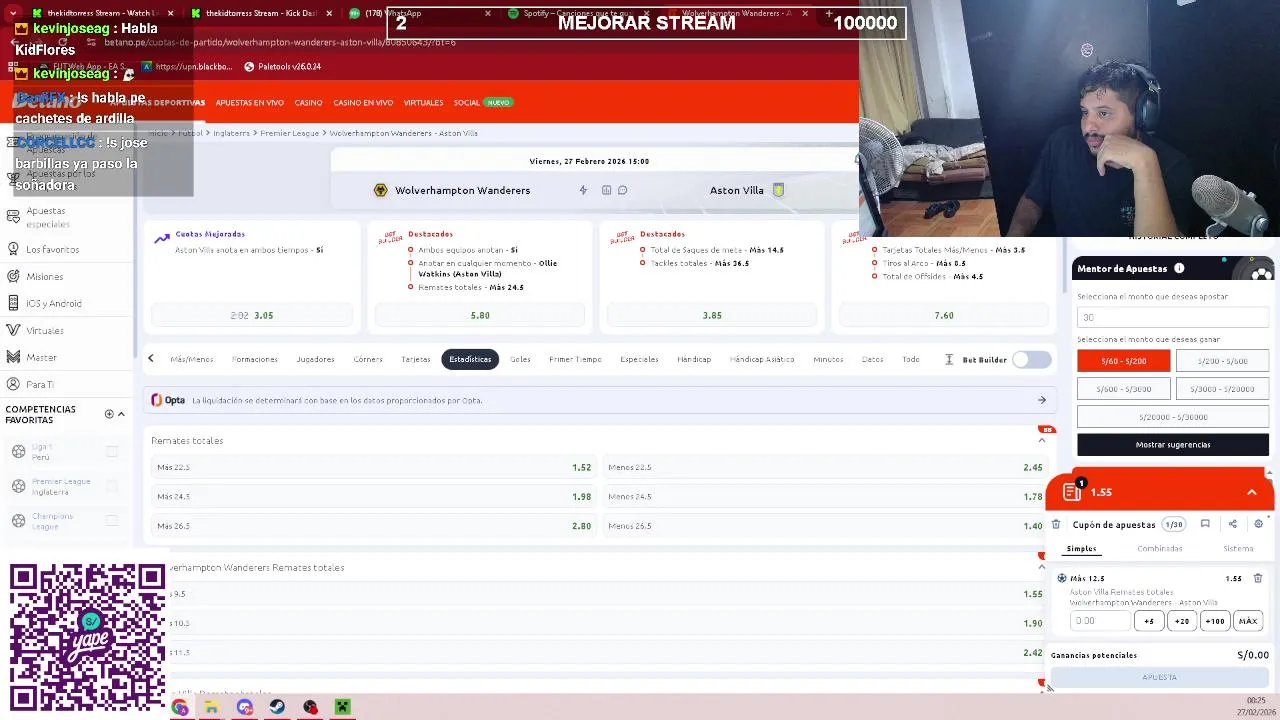The image size is (1280, 720).
Task: Add +5 to the stake
Action: click(x=1149, y=621)
